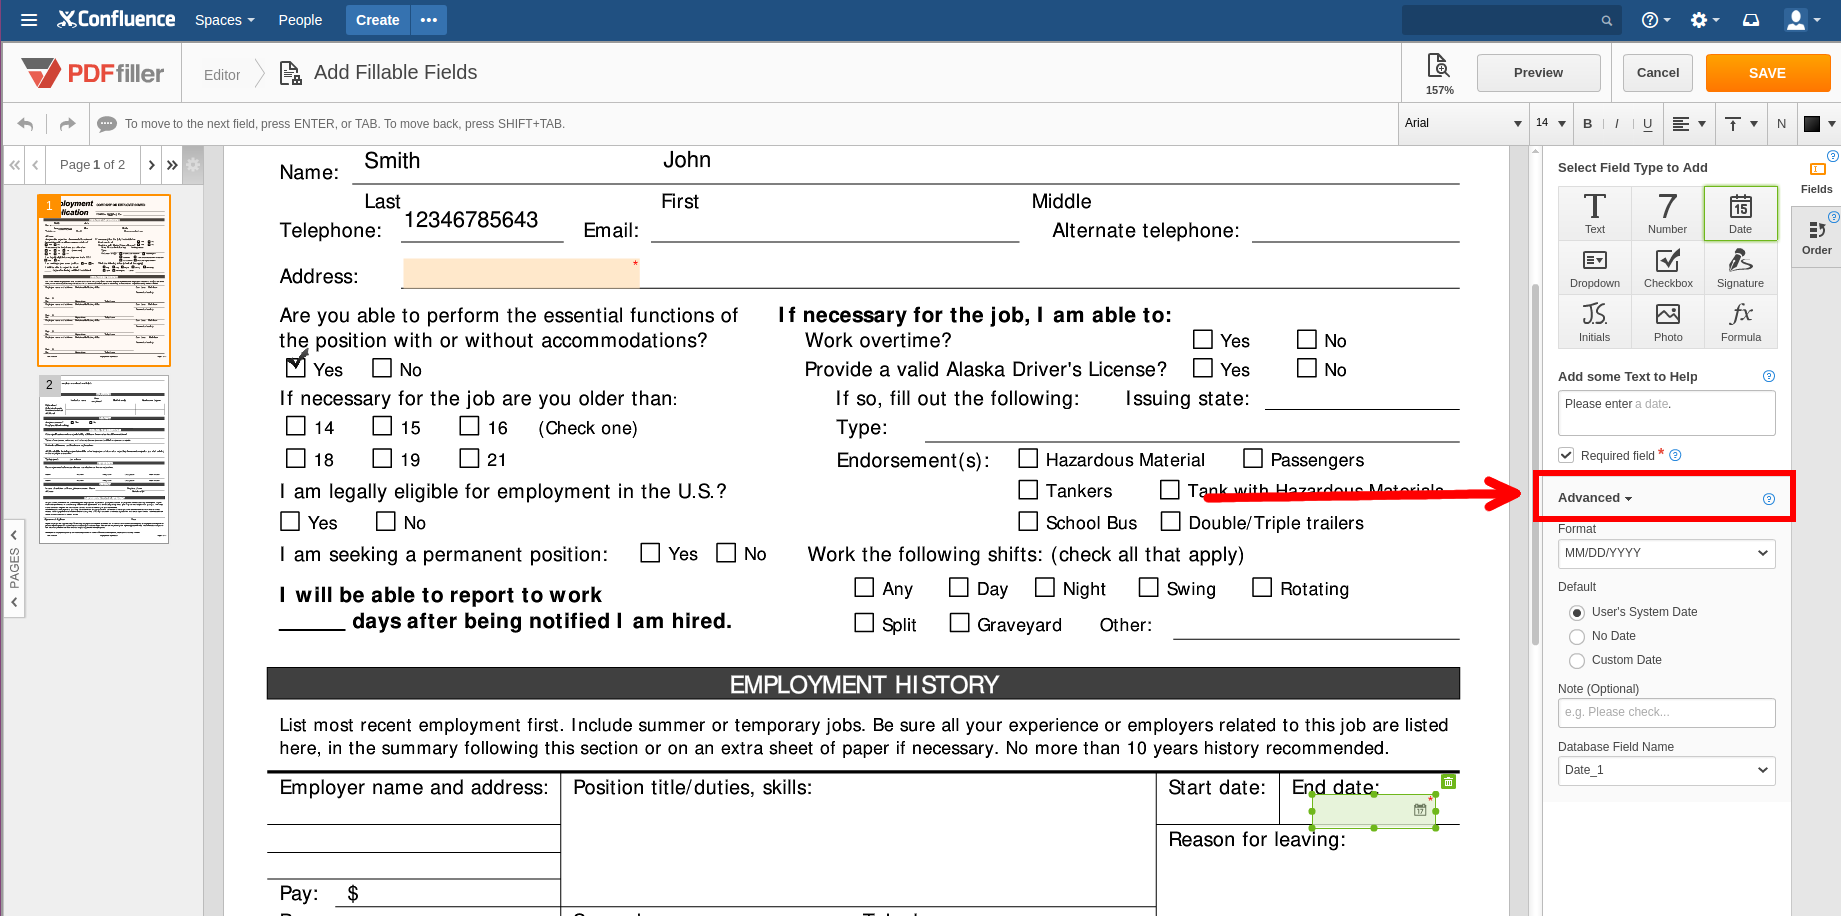Select the Date field type
The image size is (1841, 916).
(x=1740, y=213)
